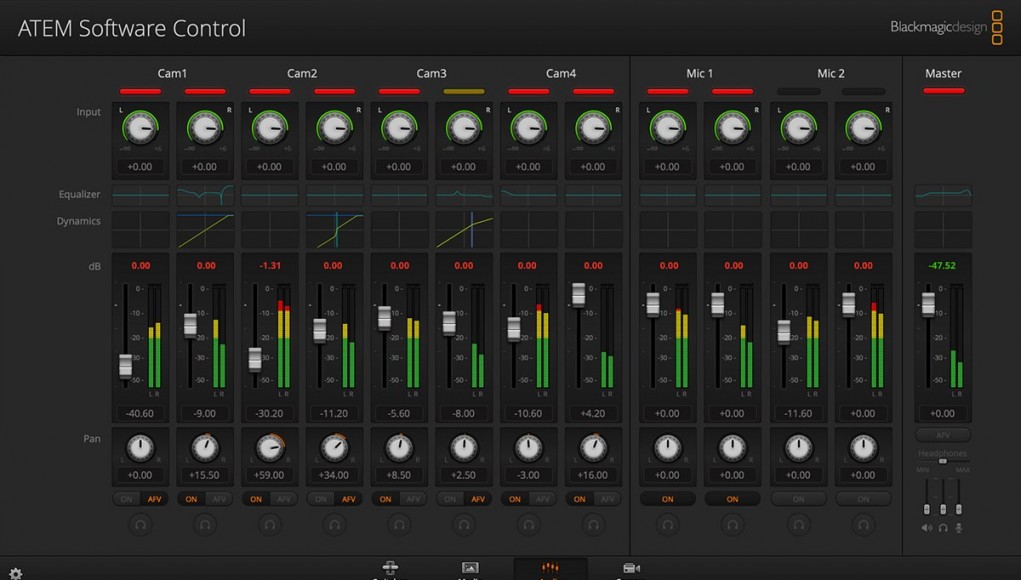
Task: Open the Master dynamics graph
Action: tap(943, 230)
